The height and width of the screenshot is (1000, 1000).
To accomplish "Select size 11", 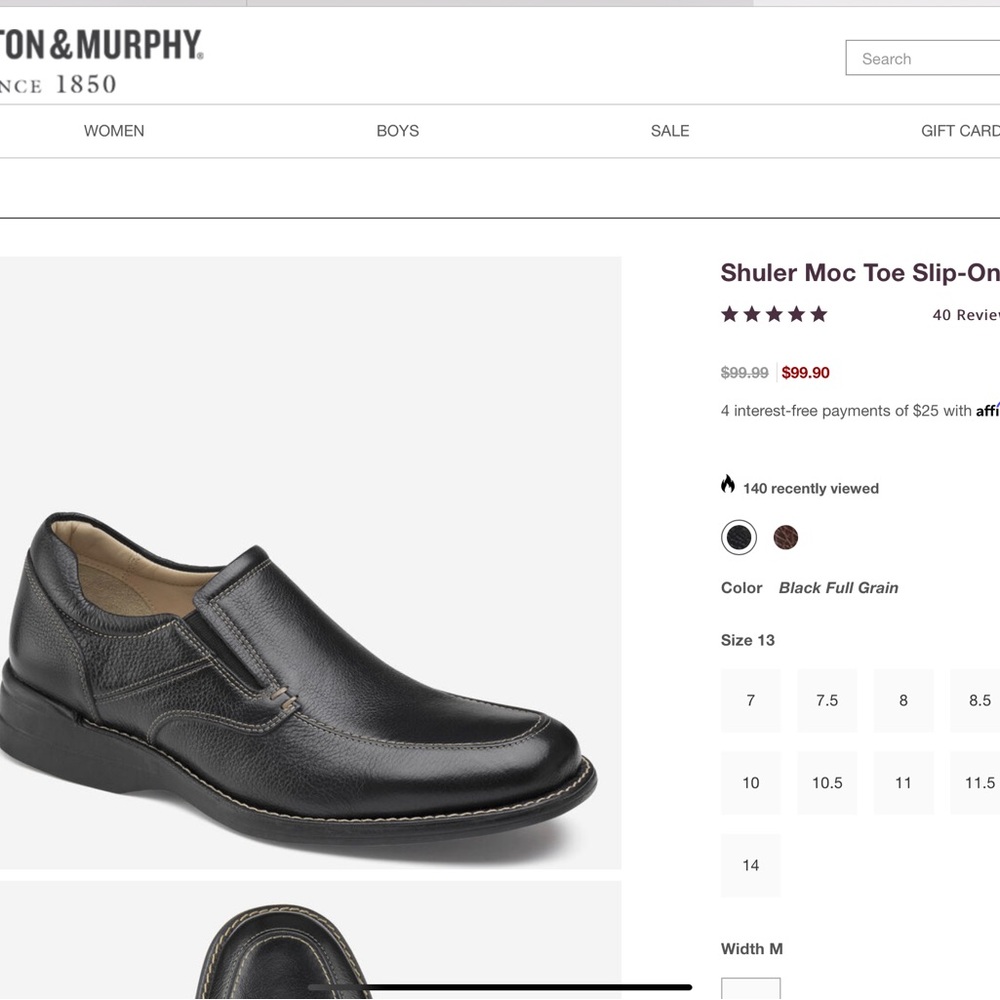I will [x=903, y=783].
